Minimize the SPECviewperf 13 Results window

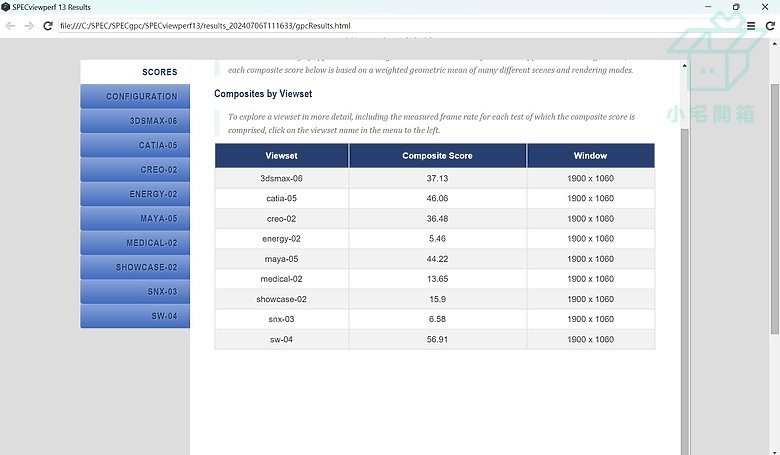click(708, 7)
